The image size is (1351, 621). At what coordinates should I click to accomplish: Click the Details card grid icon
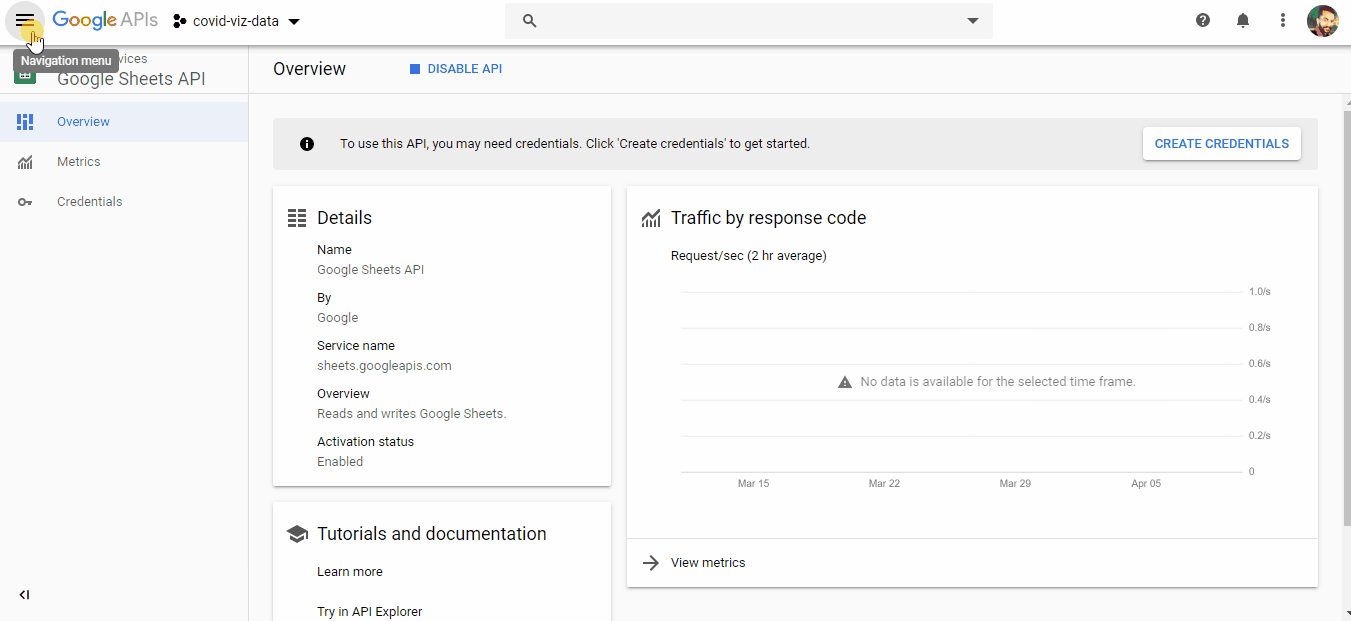tap(296, 218)
